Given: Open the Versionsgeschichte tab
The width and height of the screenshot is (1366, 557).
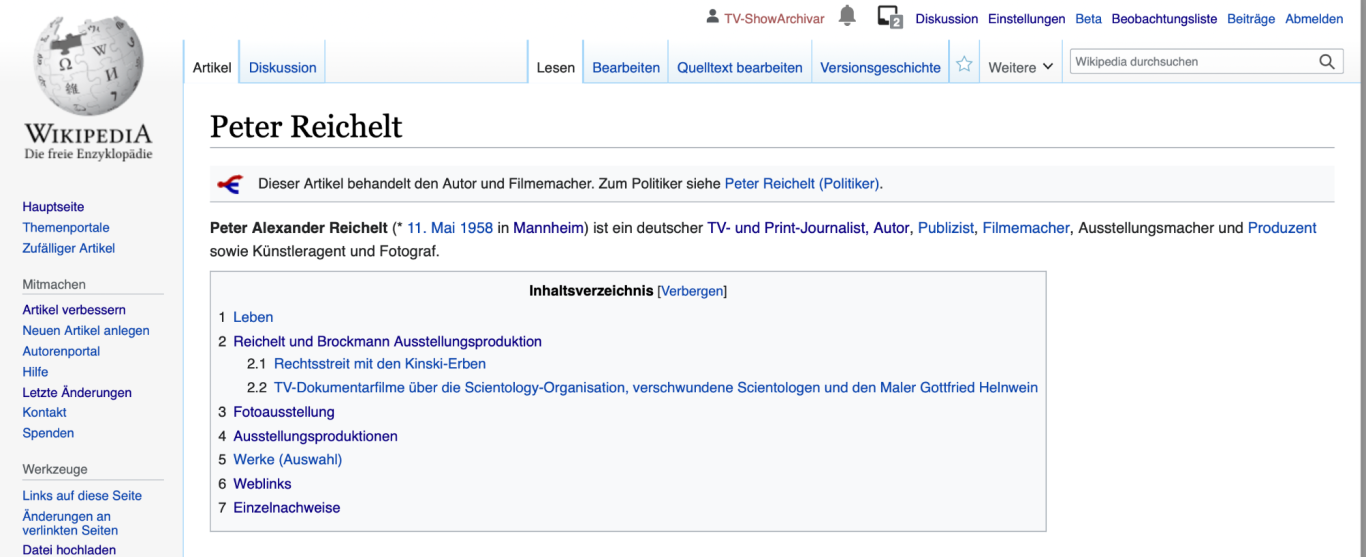Looking at the screenshot, I should 880,68.
